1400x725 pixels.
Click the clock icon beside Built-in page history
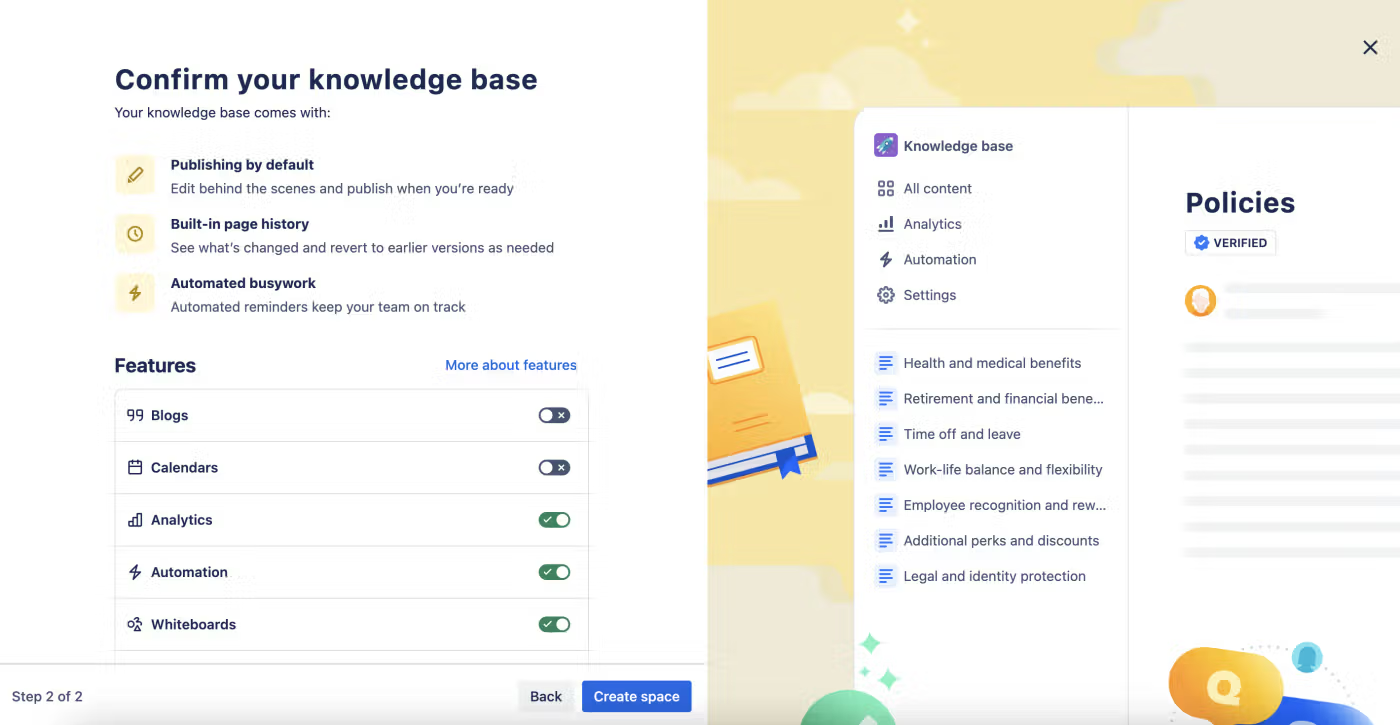click(134, 233)
